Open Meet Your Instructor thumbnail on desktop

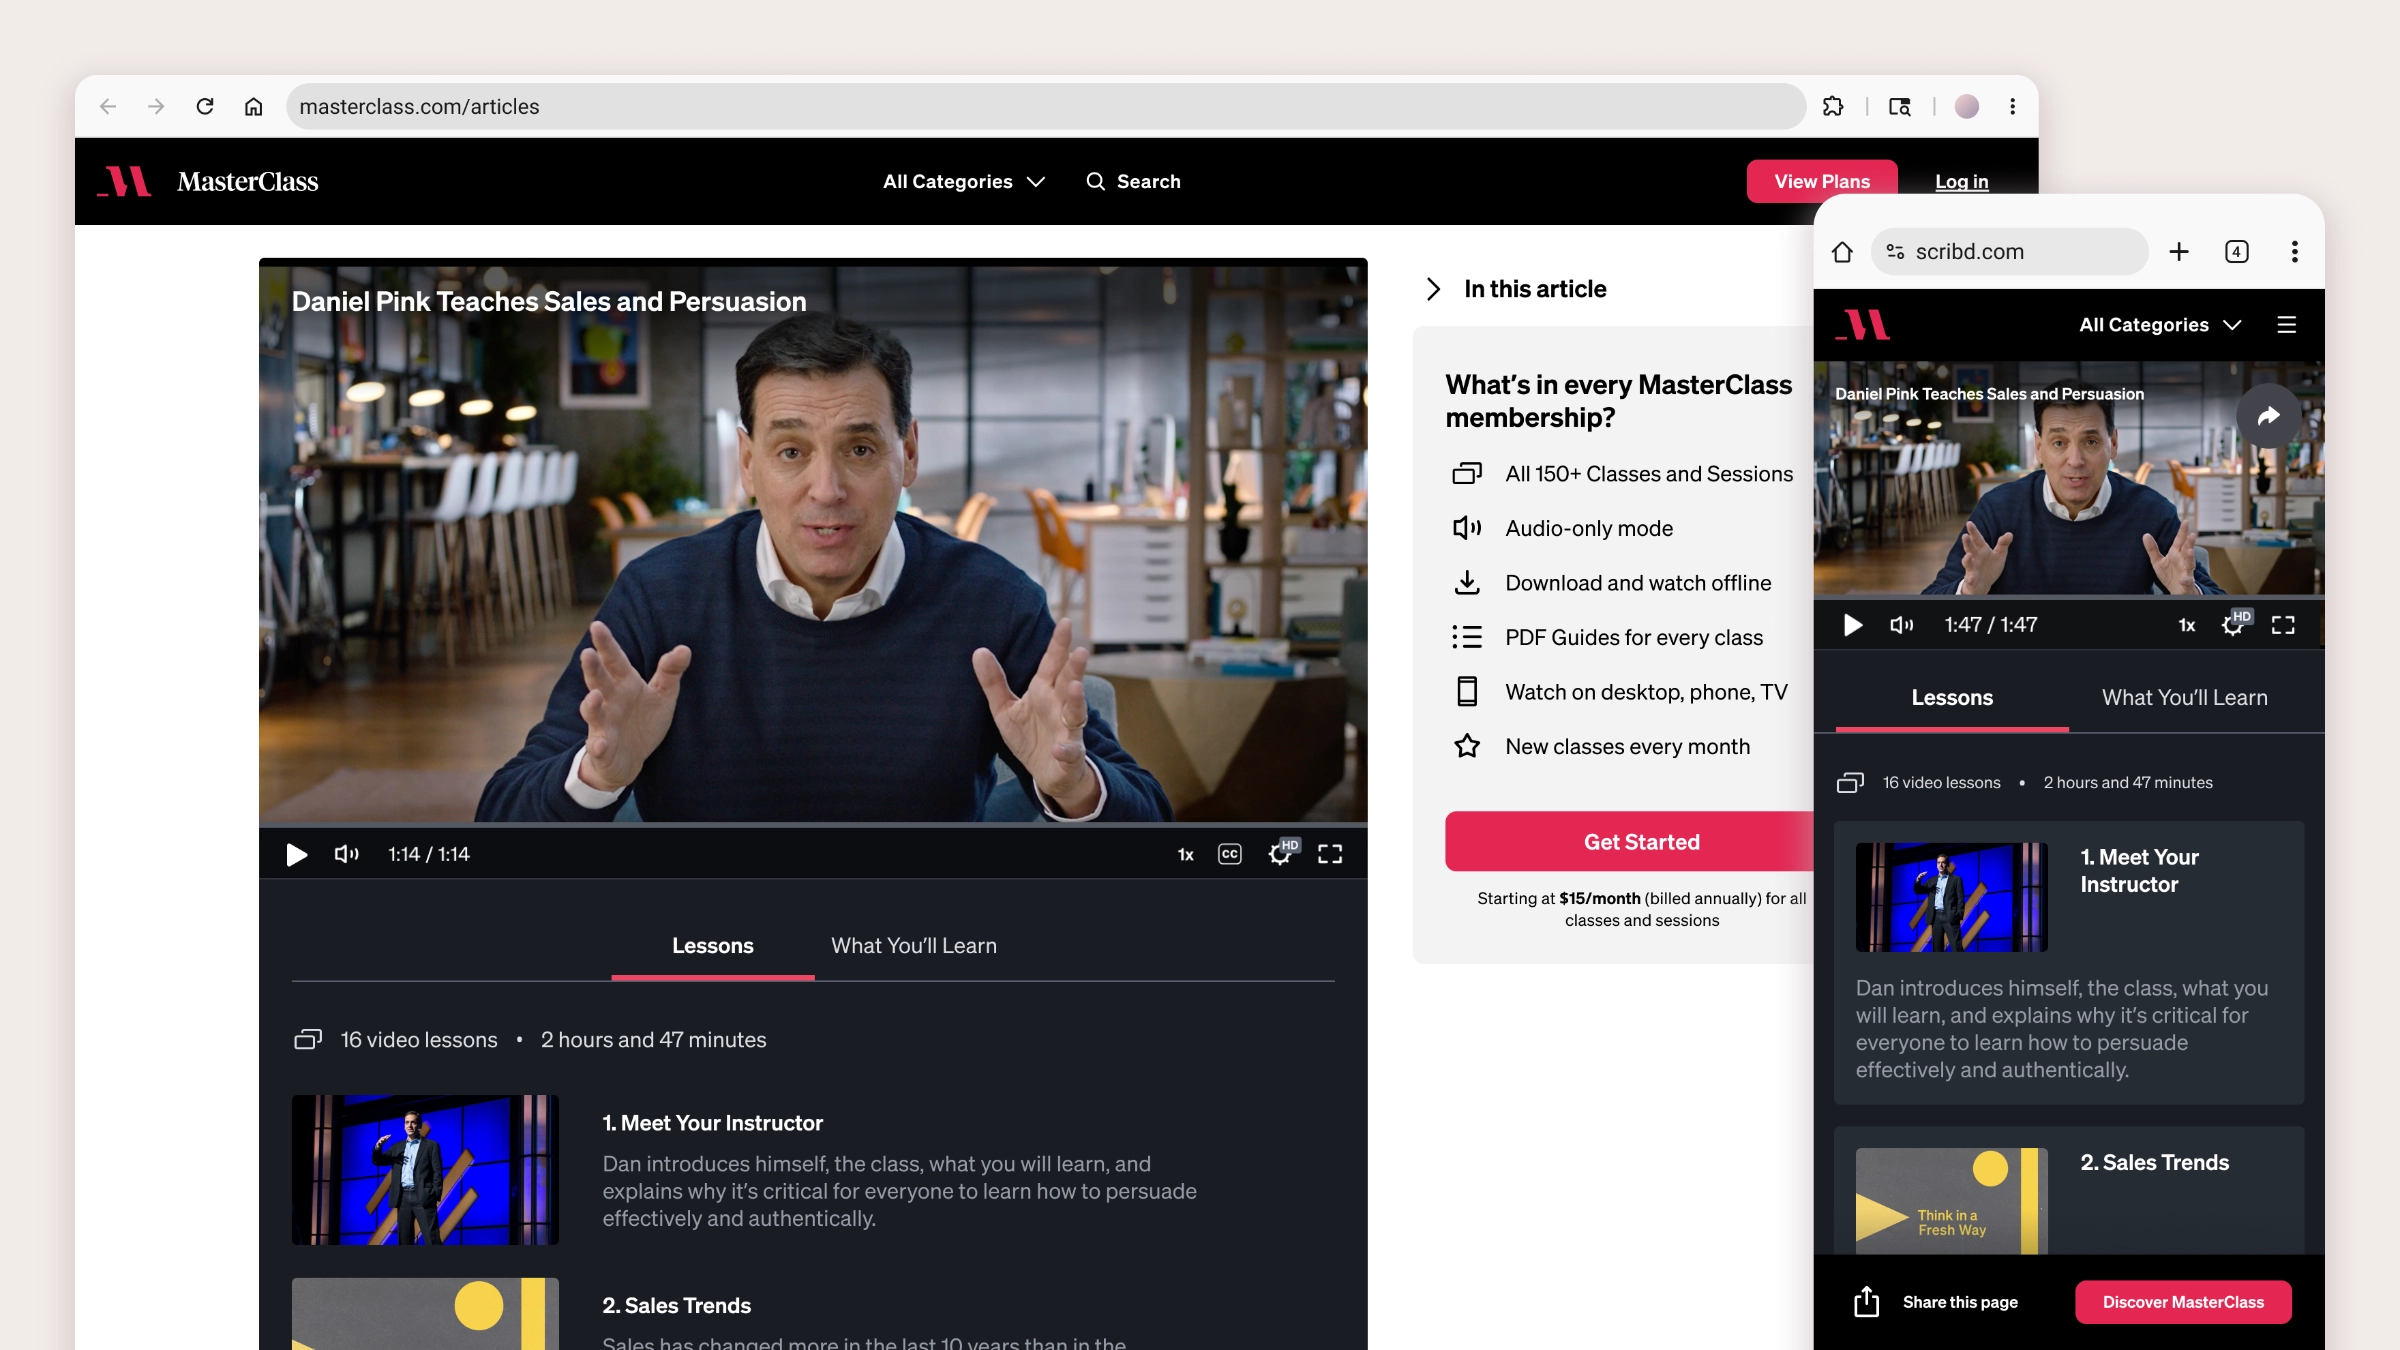point(425,1170)
